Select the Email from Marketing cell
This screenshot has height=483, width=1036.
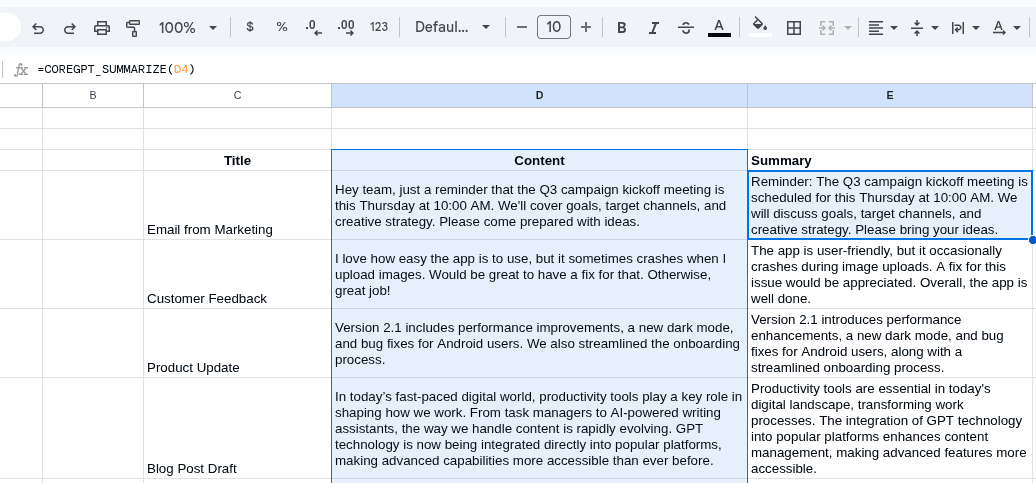tap(237, 205)
